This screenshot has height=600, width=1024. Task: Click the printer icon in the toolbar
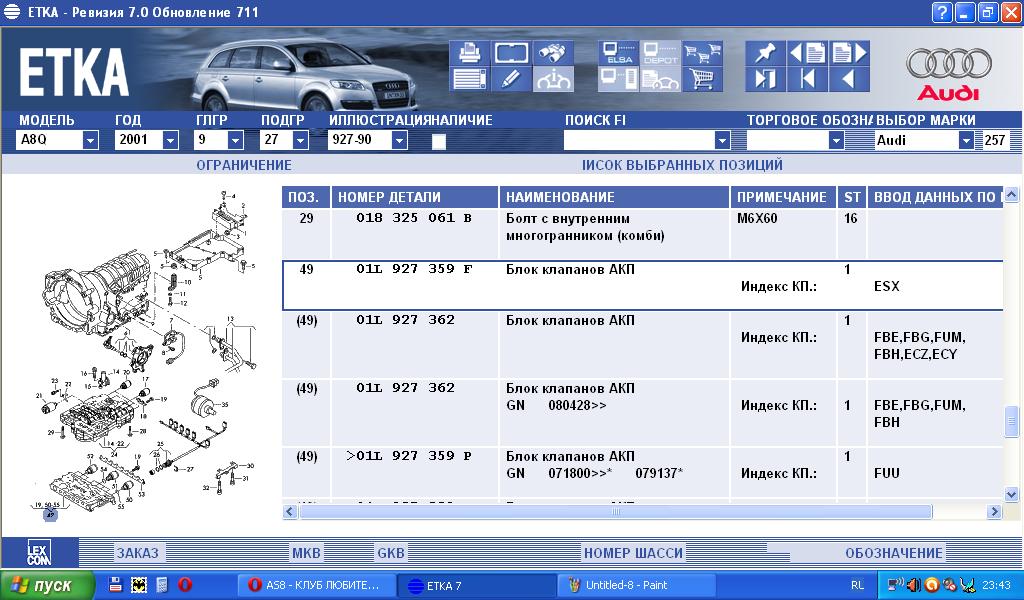point(468,52)
